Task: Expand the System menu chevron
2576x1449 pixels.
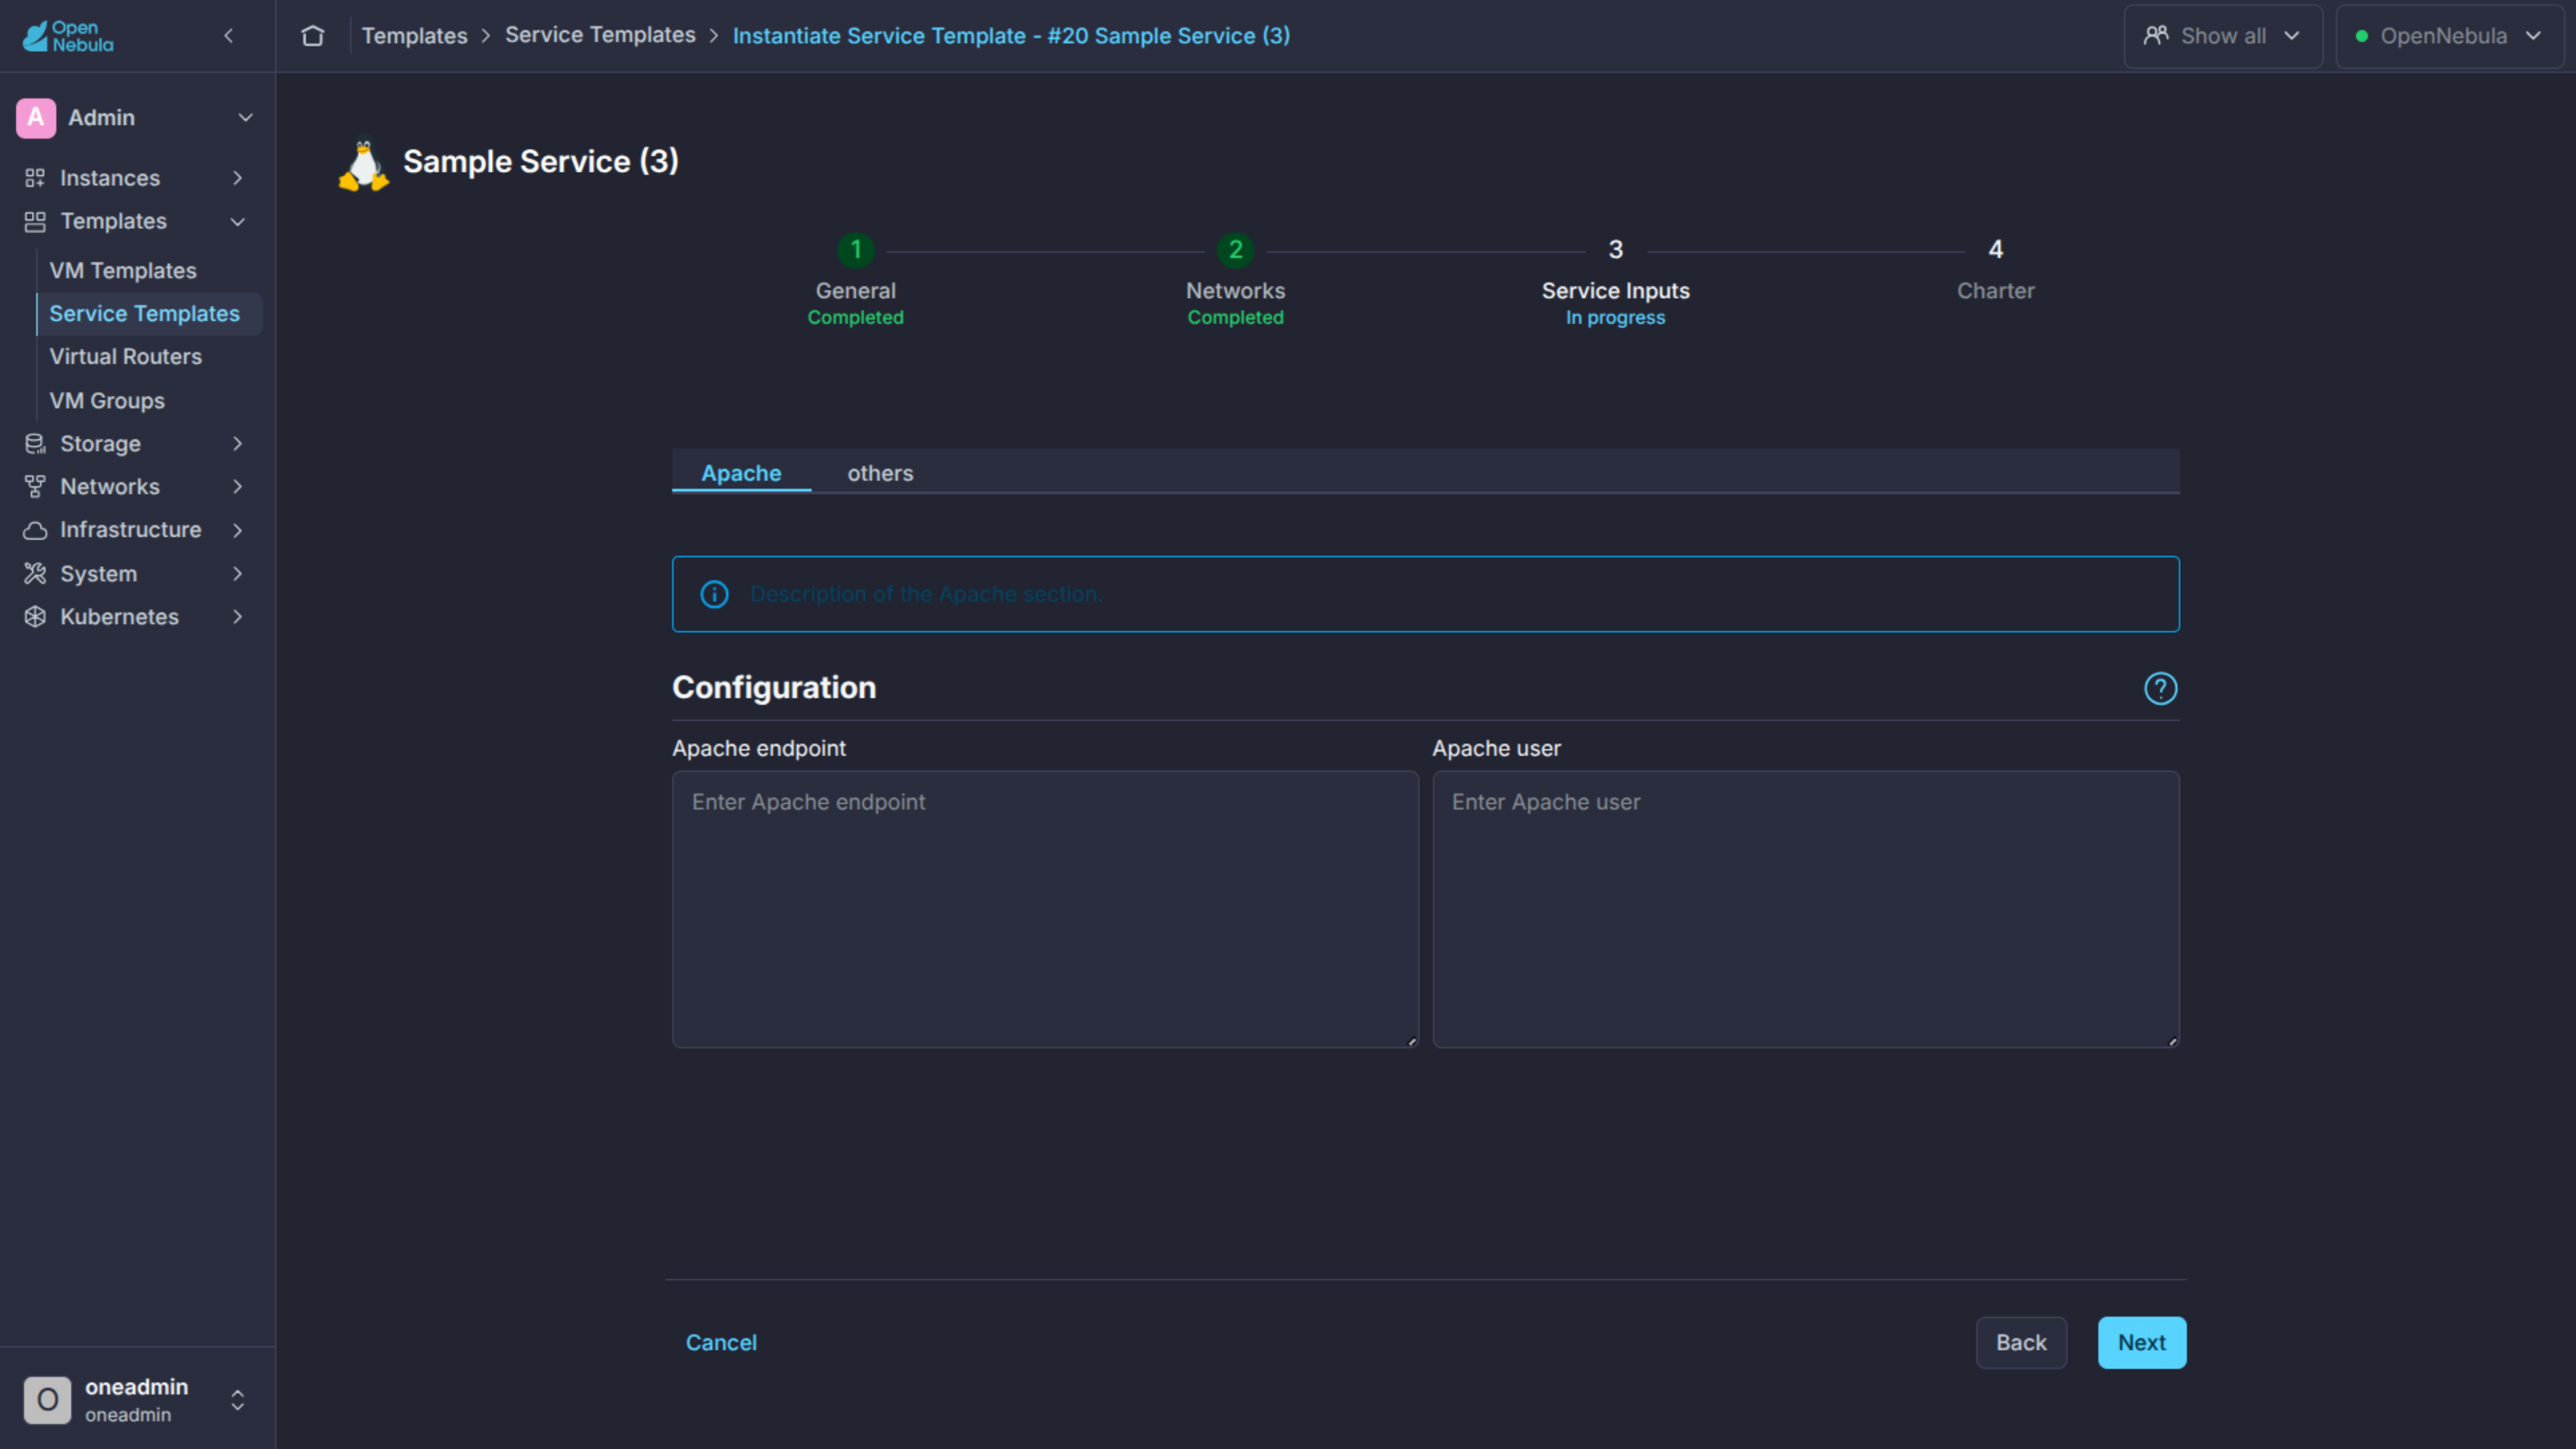Action: [238, 574]
